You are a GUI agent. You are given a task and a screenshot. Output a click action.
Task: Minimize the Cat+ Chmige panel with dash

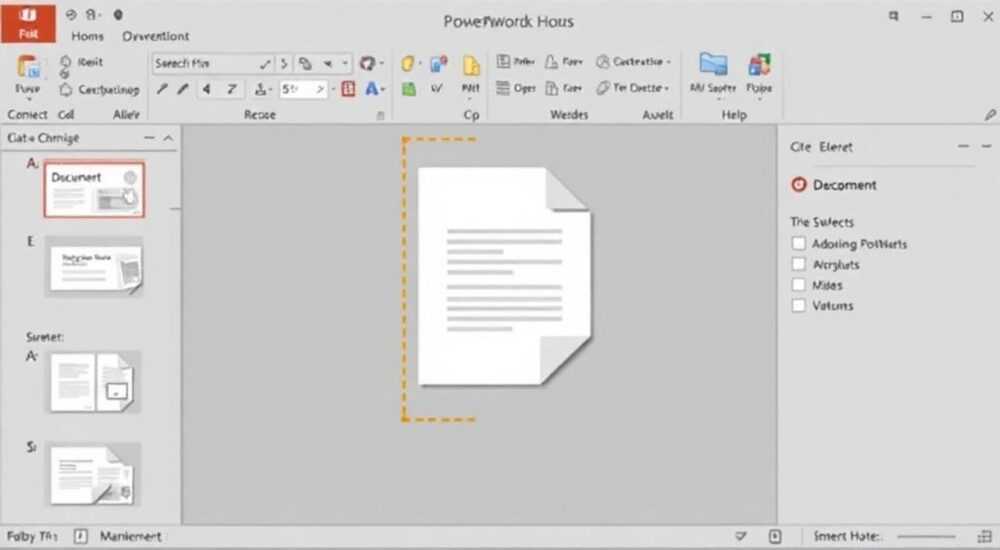click(149, 138)
